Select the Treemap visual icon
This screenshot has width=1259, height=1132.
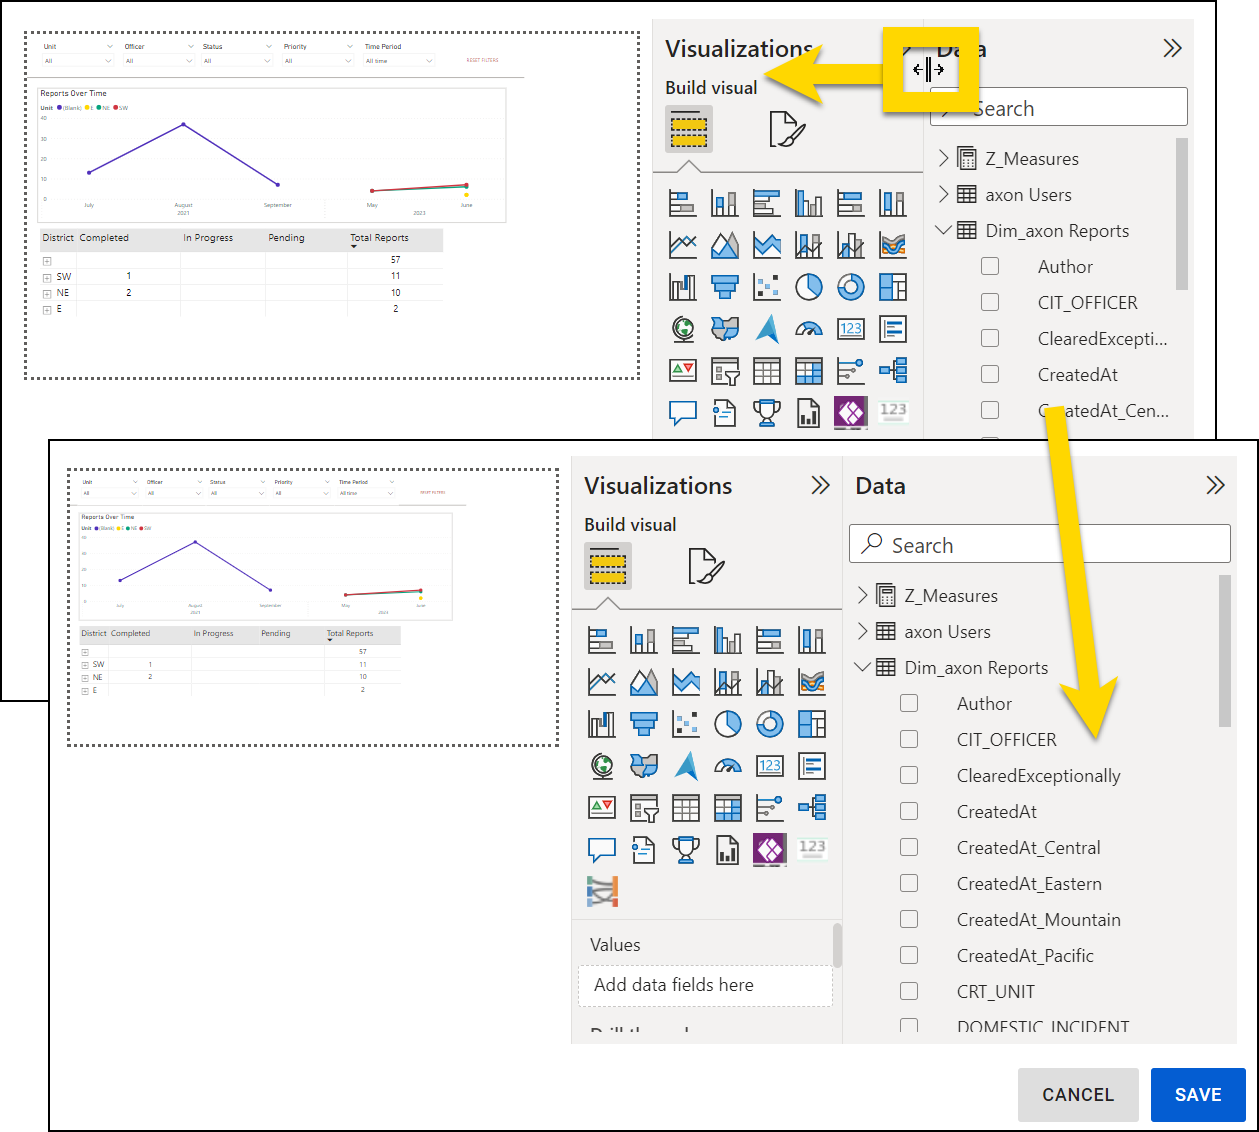coord(811,723)
